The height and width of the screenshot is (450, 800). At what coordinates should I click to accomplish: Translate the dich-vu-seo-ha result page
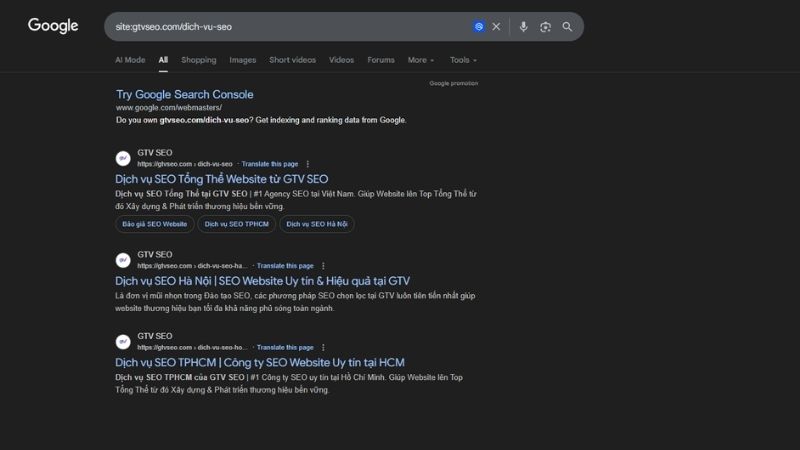tap(285, 266)
